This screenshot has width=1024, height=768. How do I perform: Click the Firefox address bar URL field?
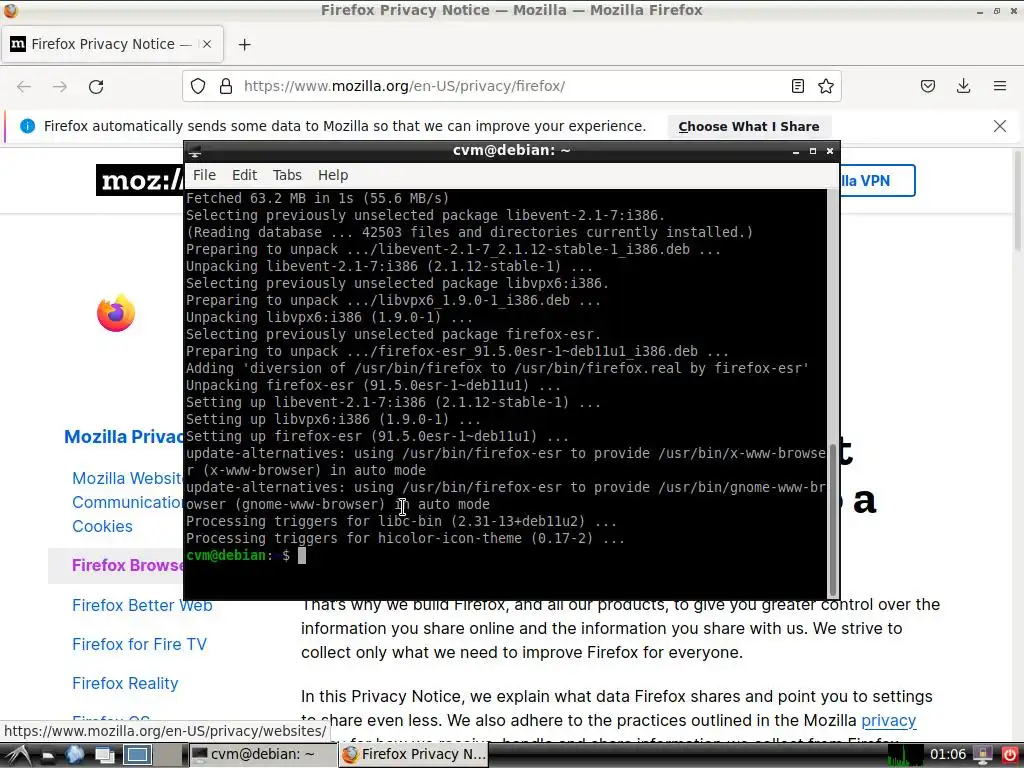pyautogui.click(x=511, y=86)
